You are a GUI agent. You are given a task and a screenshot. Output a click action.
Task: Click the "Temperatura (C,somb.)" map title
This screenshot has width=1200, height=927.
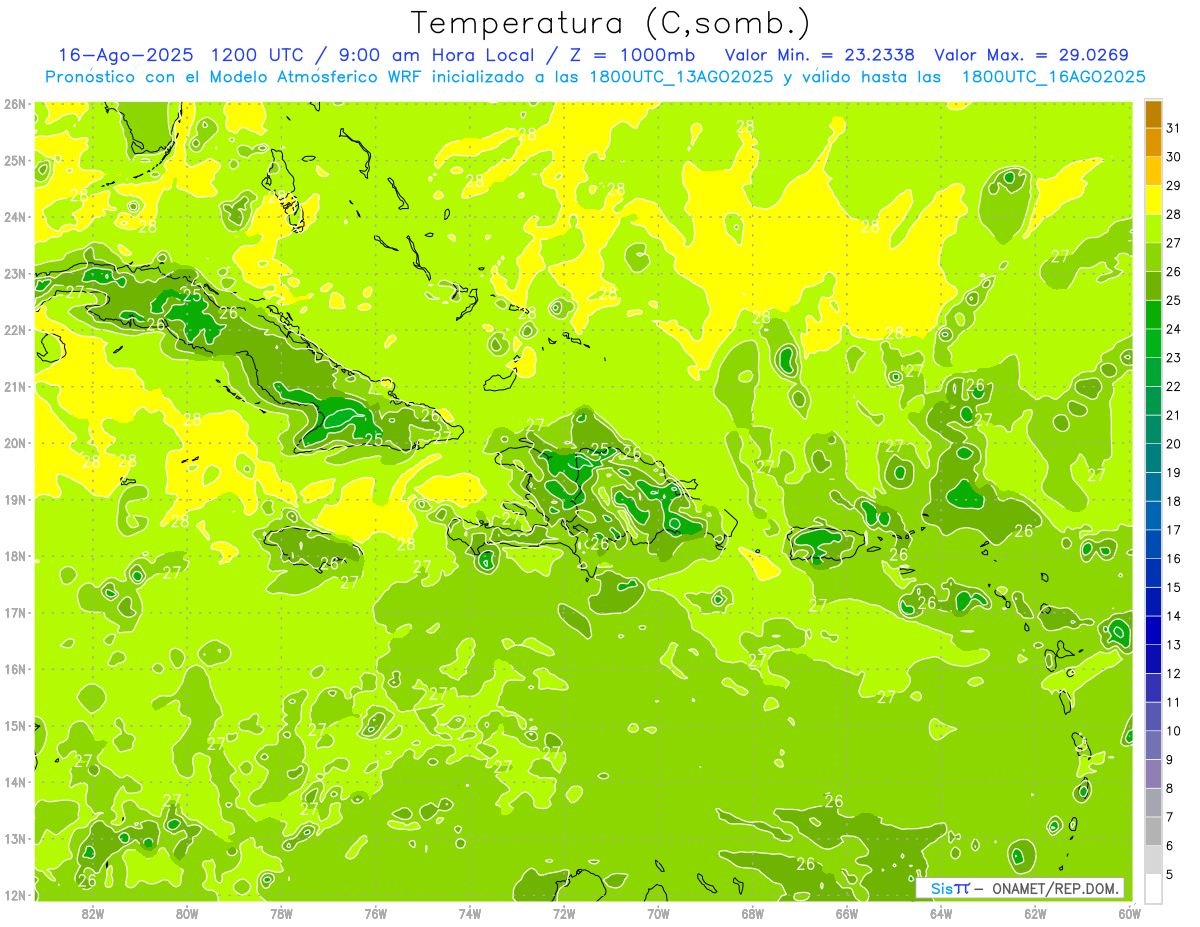click(x=609, y=24)
